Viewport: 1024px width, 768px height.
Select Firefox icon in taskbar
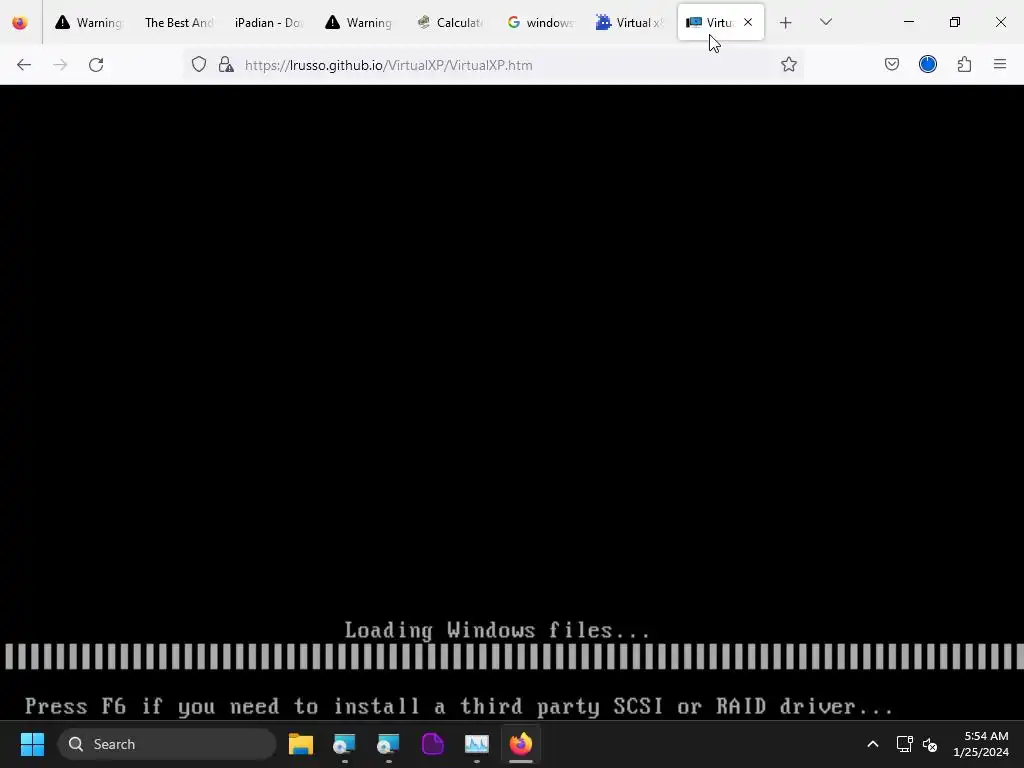(x=520, y=744)
